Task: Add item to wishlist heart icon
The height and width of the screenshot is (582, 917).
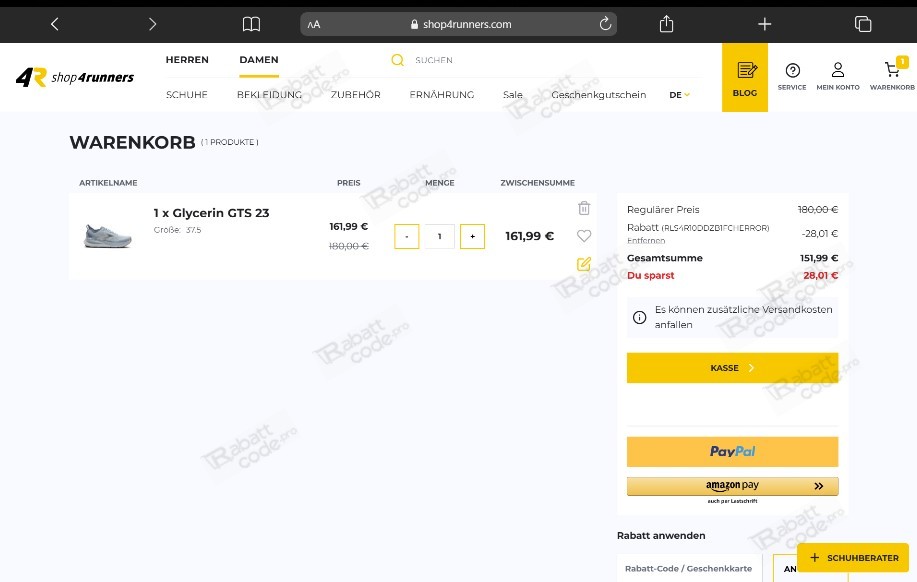Action: [x=584, y=236]
